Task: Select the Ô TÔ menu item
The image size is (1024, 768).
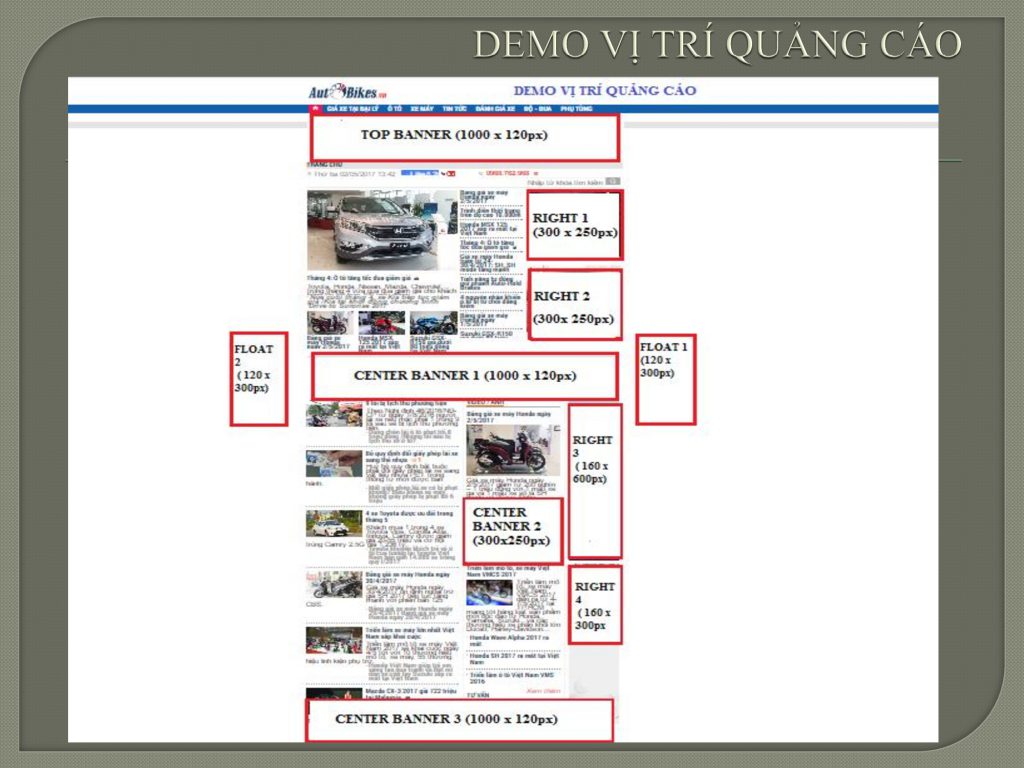Action: click(x=394, y=109)
